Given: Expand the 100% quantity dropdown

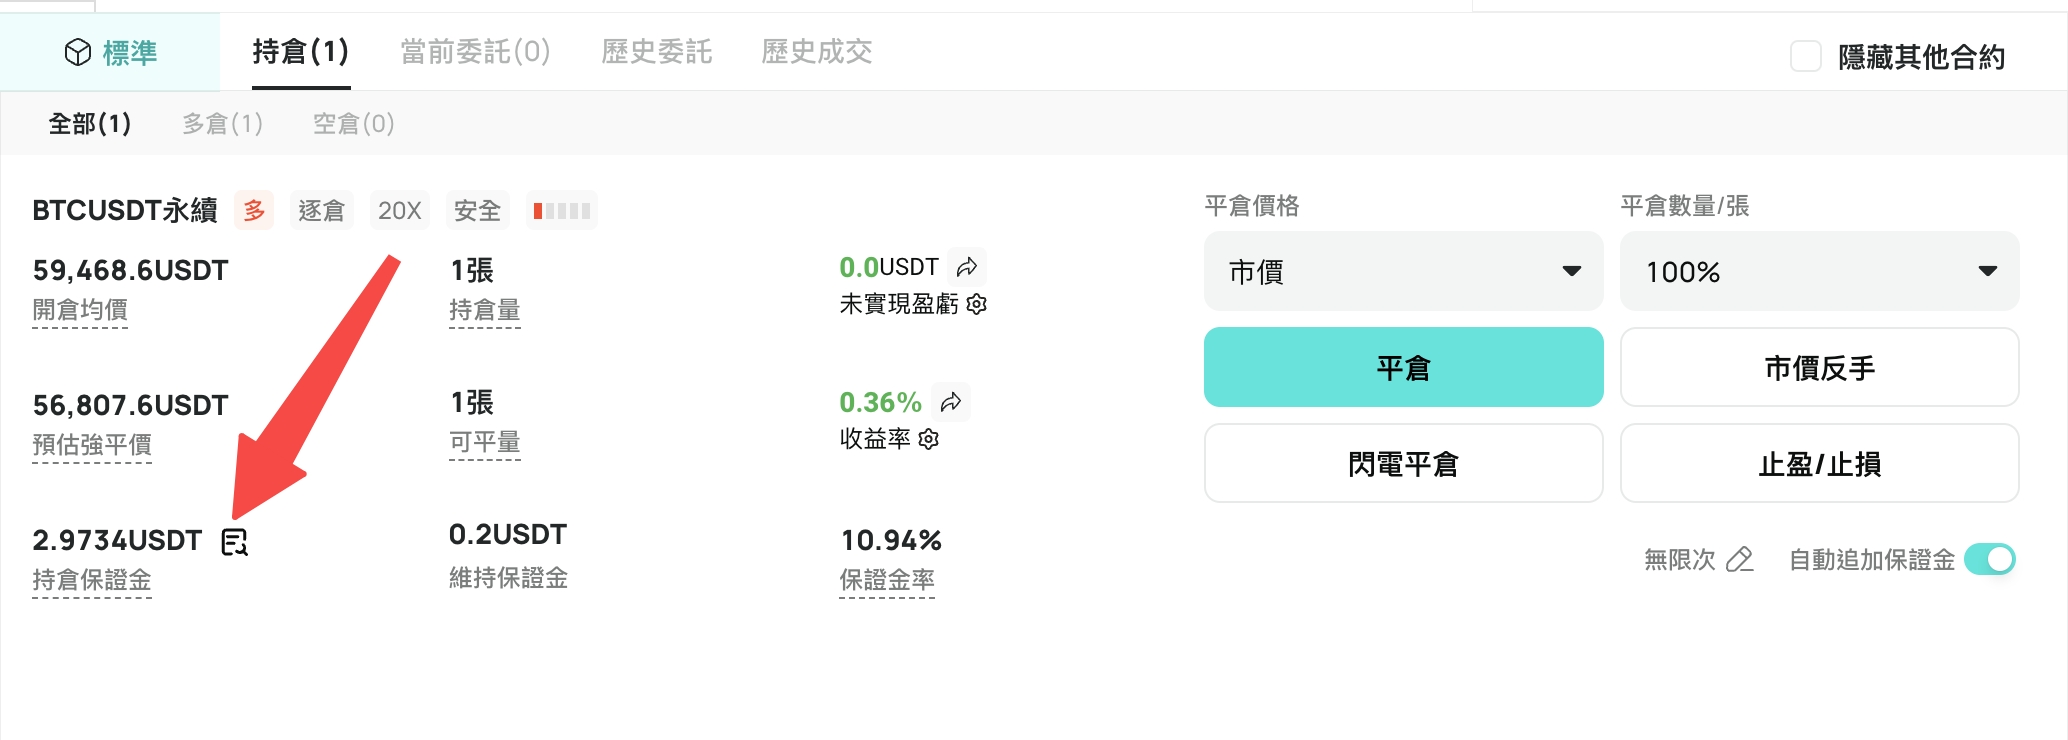Looking at the screenshot, I should 1819,271.
